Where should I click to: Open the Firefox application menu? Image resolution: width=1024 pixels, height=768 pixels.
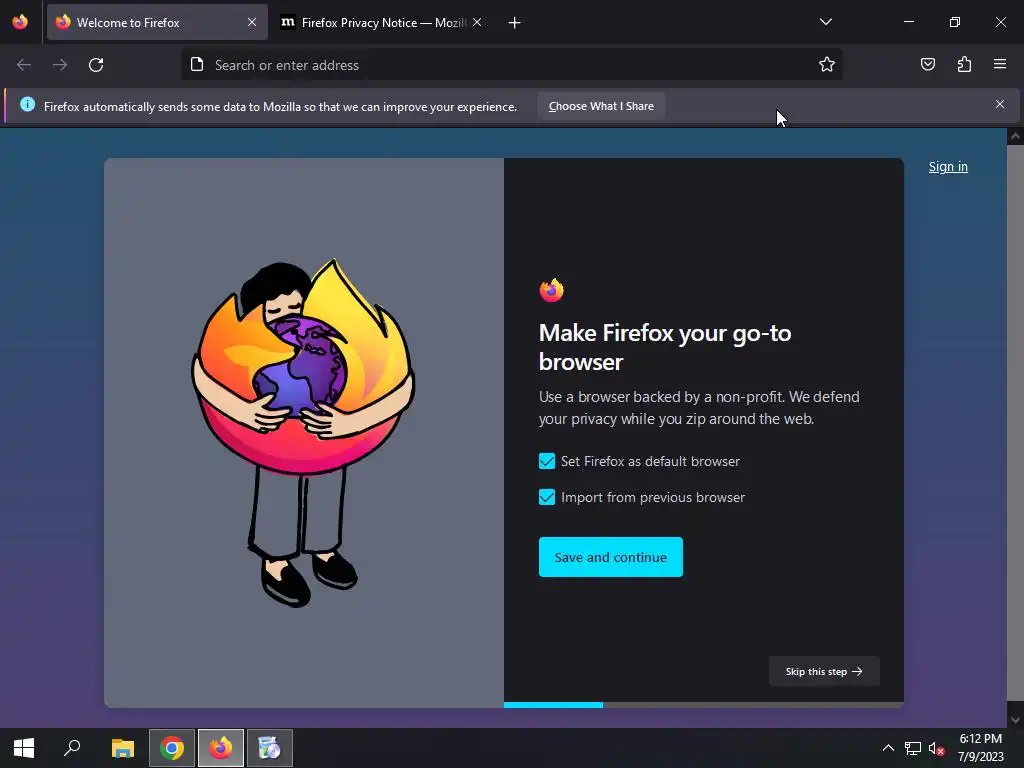pos(1000,64)
